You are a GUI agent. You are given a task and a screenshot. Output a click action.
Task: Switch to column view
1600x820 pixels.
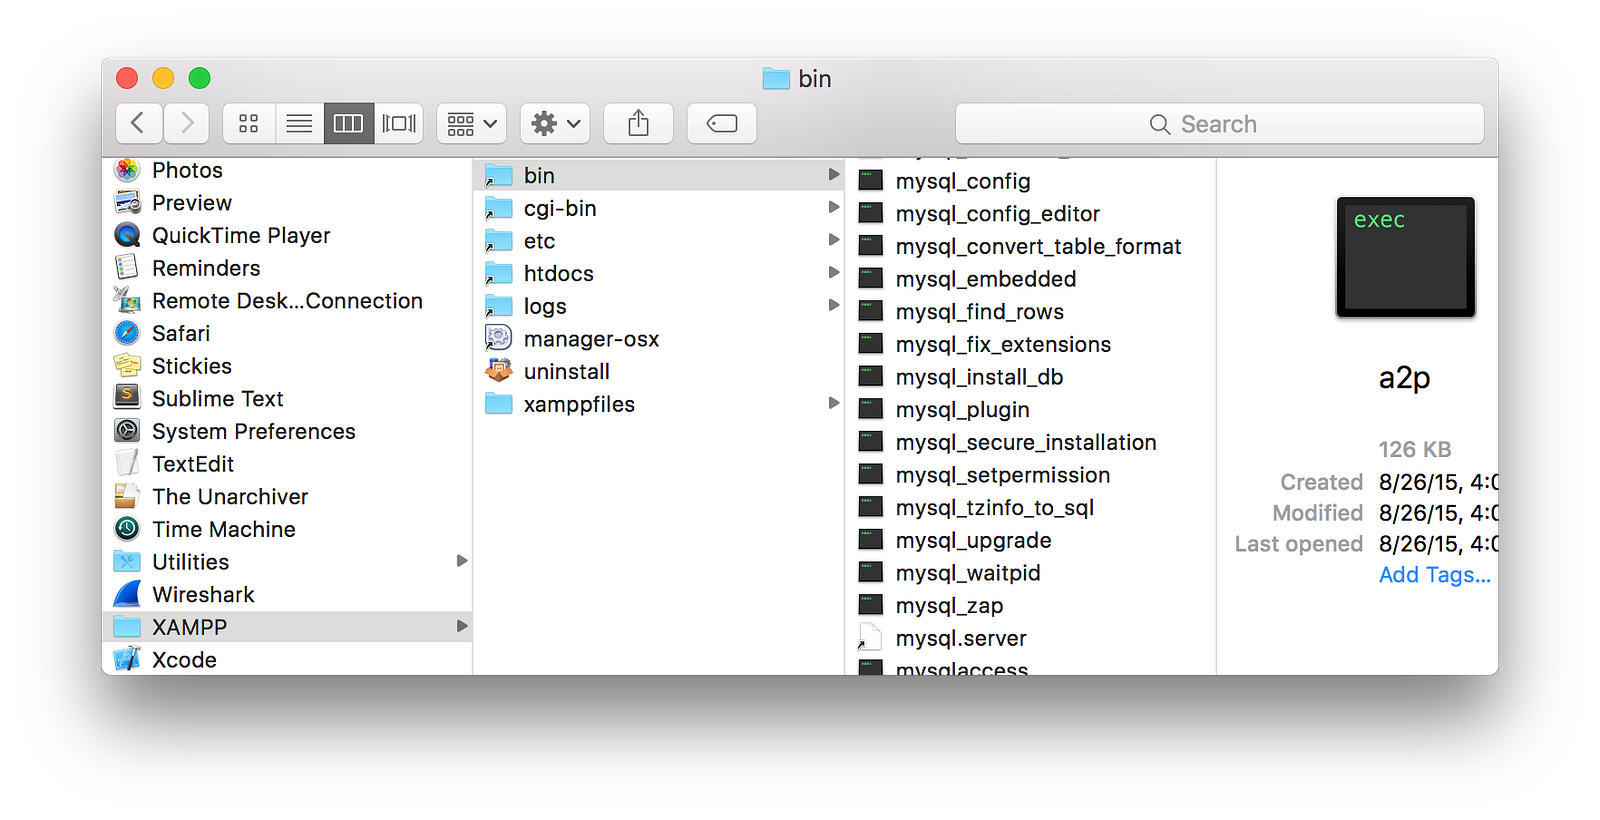[348, 123]
